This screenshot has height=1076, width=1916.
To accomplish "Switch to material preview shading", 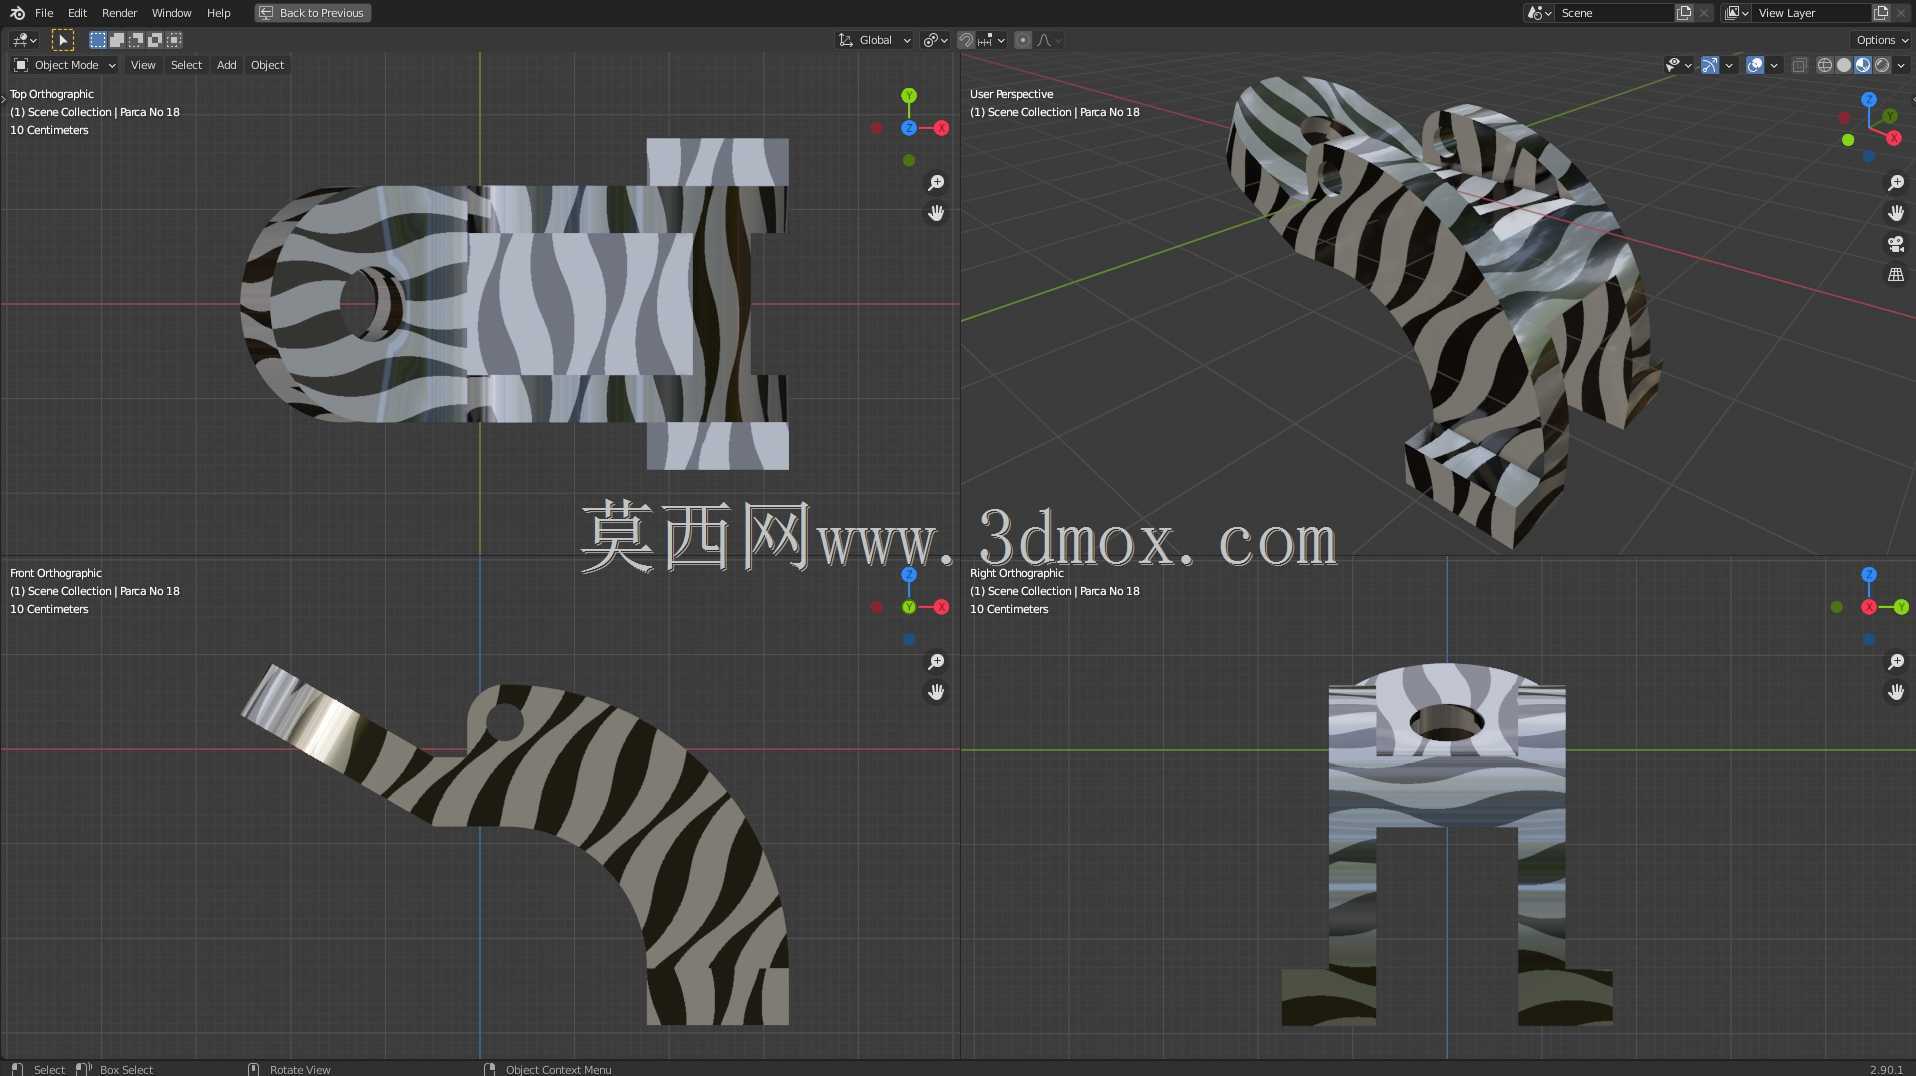I will (1863, 65).
